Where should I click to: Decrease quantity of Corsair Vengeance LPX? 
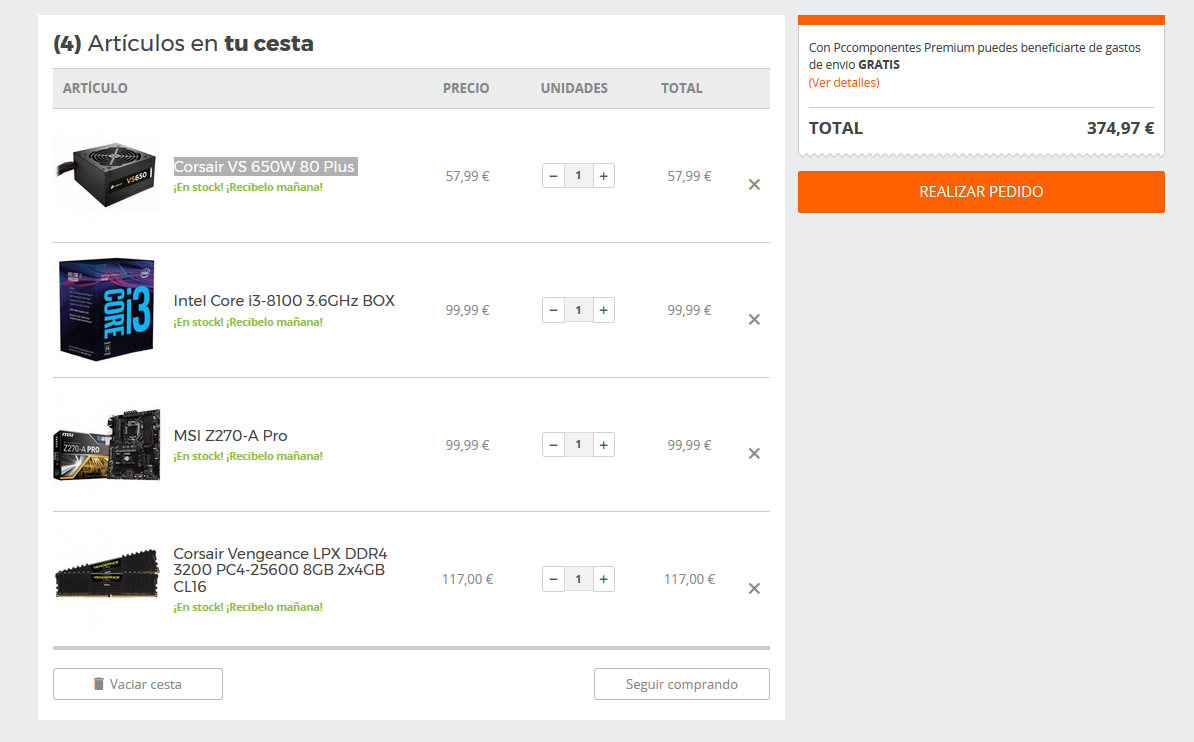point(554,579)
